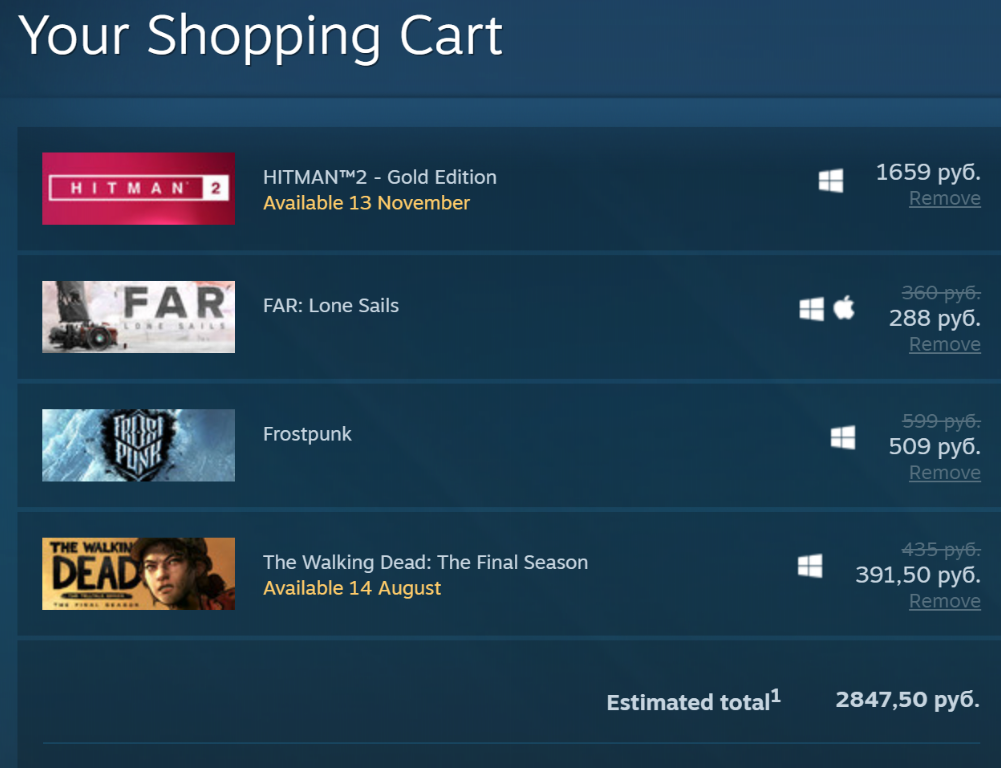Open The Walking Dead cover thumbnail
Image resolution: width=1001 pixels, height=768 pixels.
tap(138, 573)
